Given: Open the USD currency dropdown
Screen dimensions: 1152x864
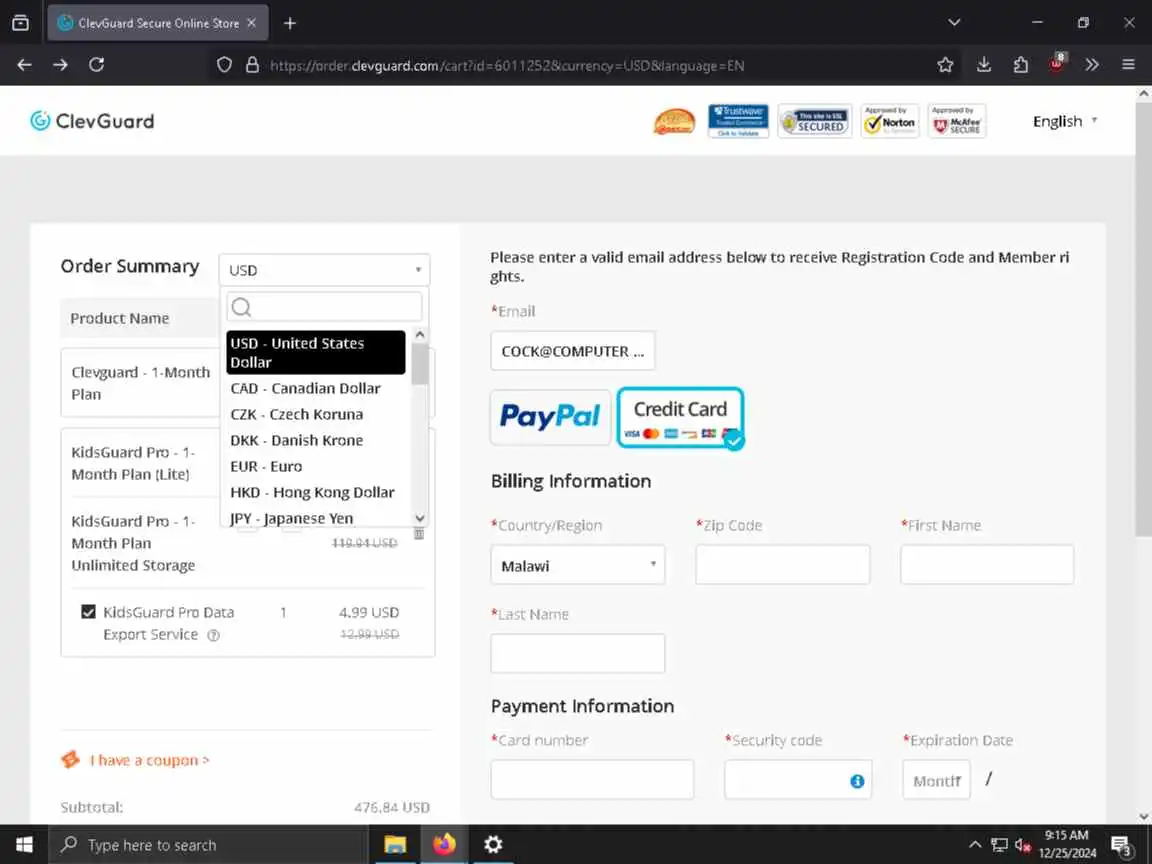Looking at the screenshot, I should tap(324, 270).
